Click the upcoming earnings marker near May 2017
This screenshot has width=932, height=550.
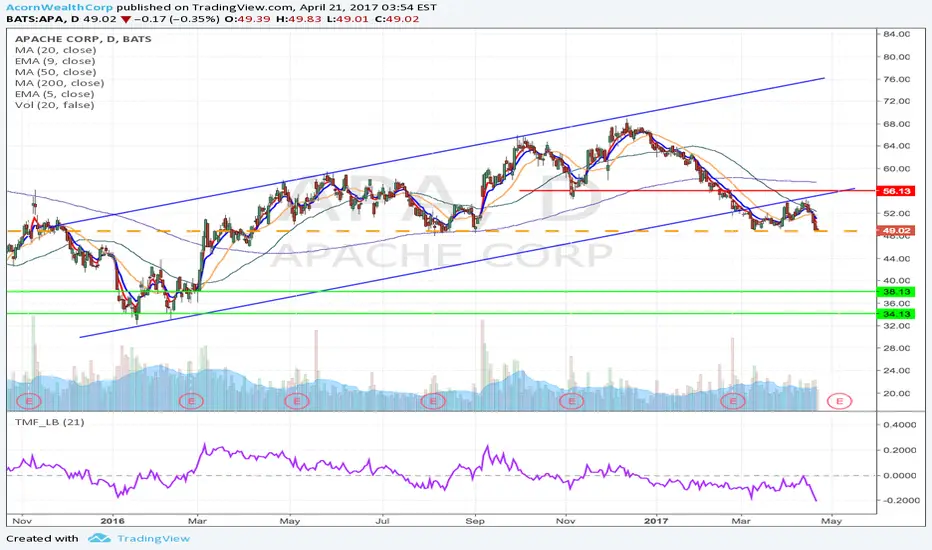click(839, 401)
